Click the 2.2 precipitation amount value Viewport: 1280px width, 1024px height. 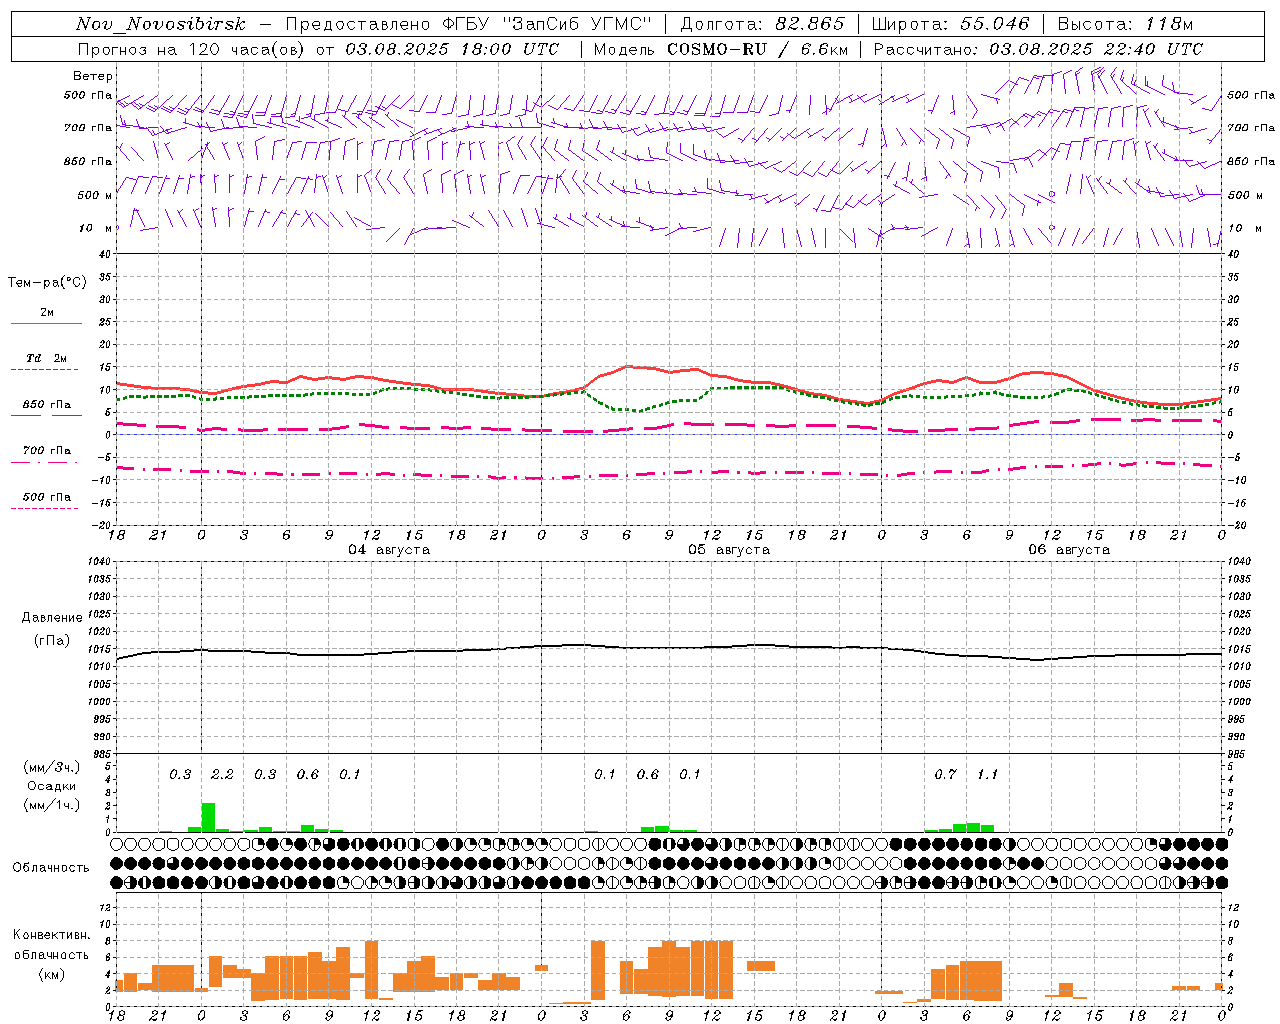click(x=222, y=775)
